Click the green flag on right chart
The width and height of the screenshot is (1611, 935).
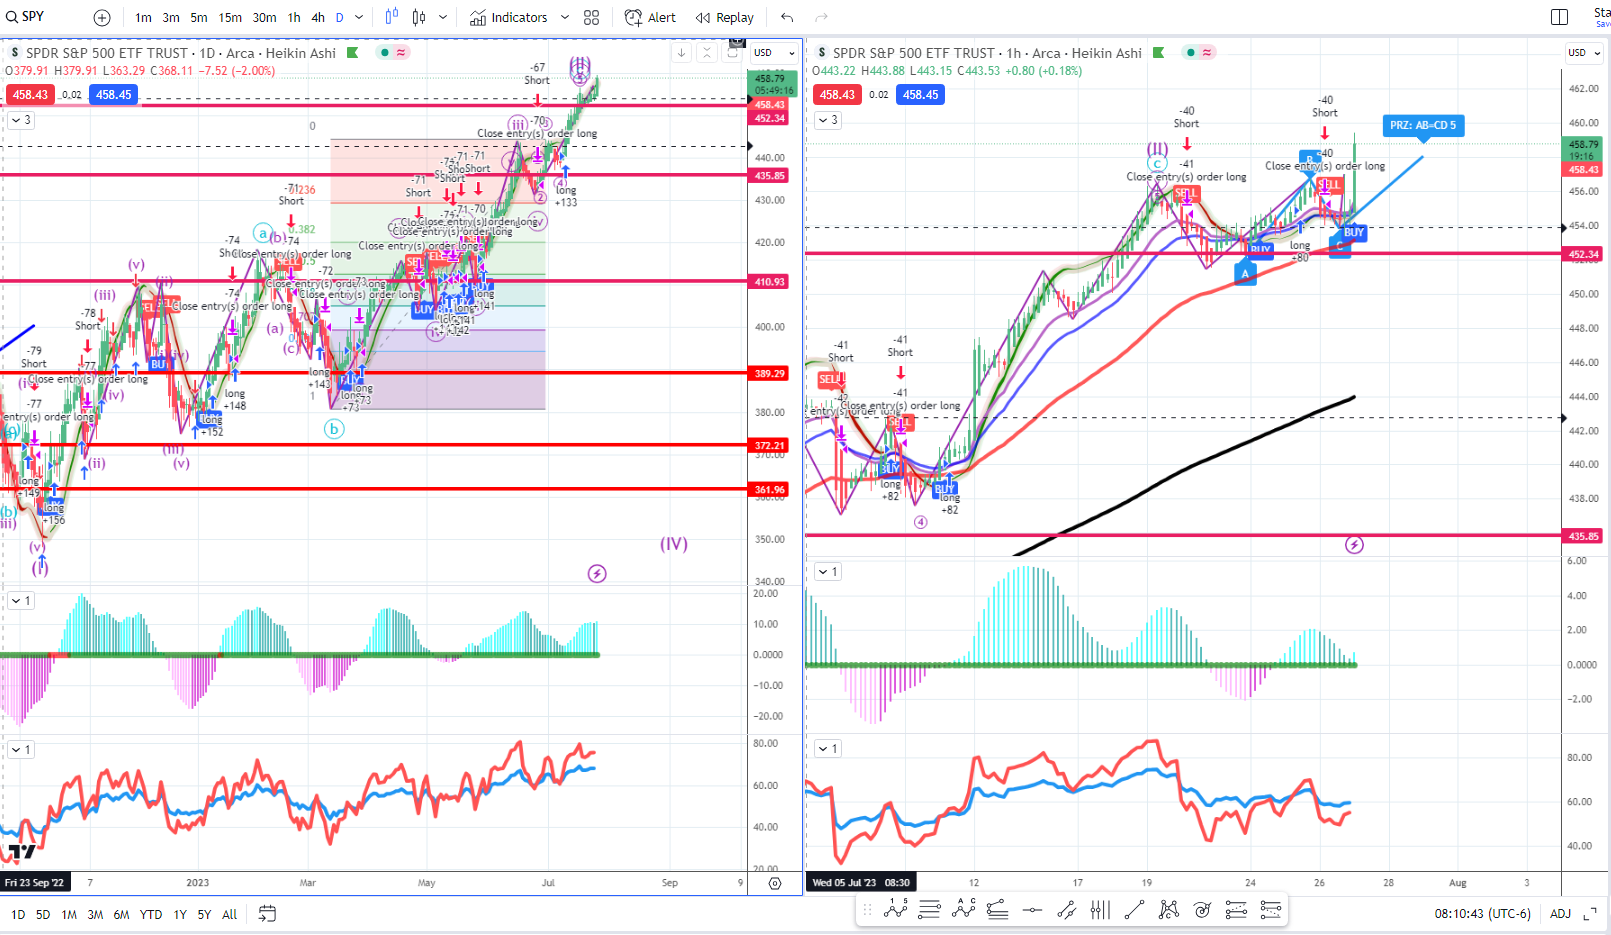pos(1158,53)
